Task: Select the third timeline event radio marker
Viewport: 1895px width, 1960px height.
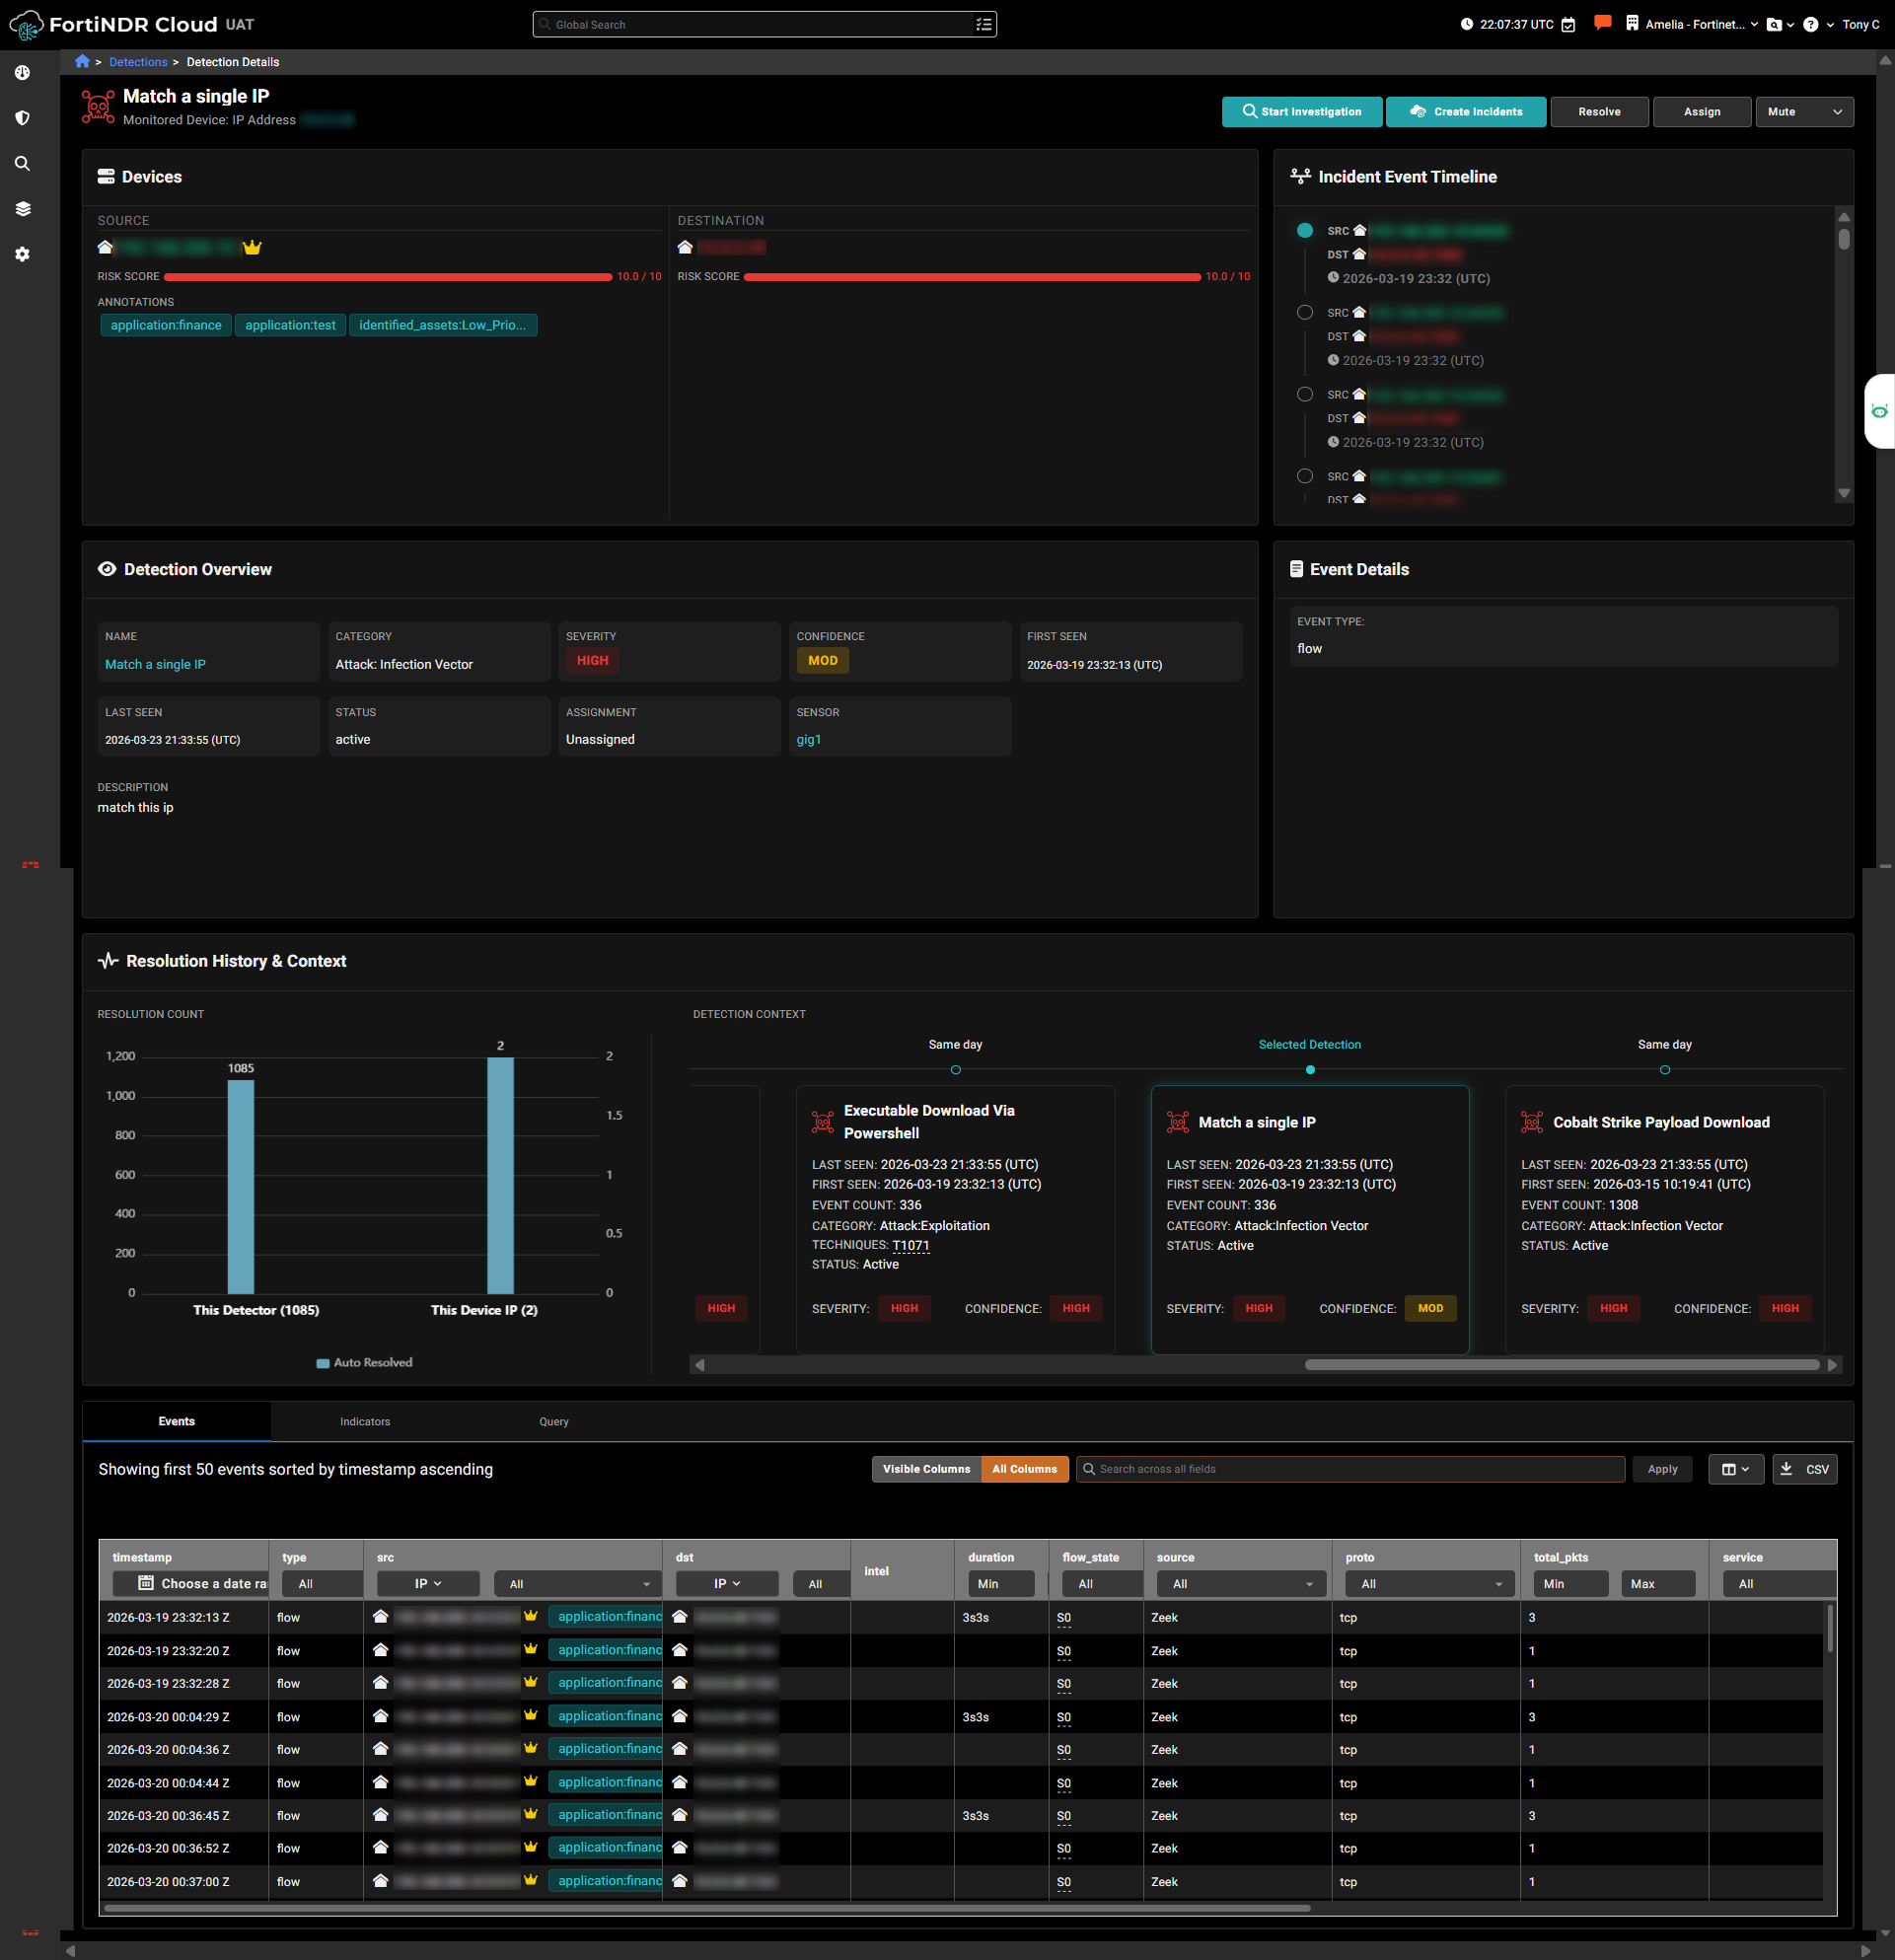Action: [x=1304, y=395]
